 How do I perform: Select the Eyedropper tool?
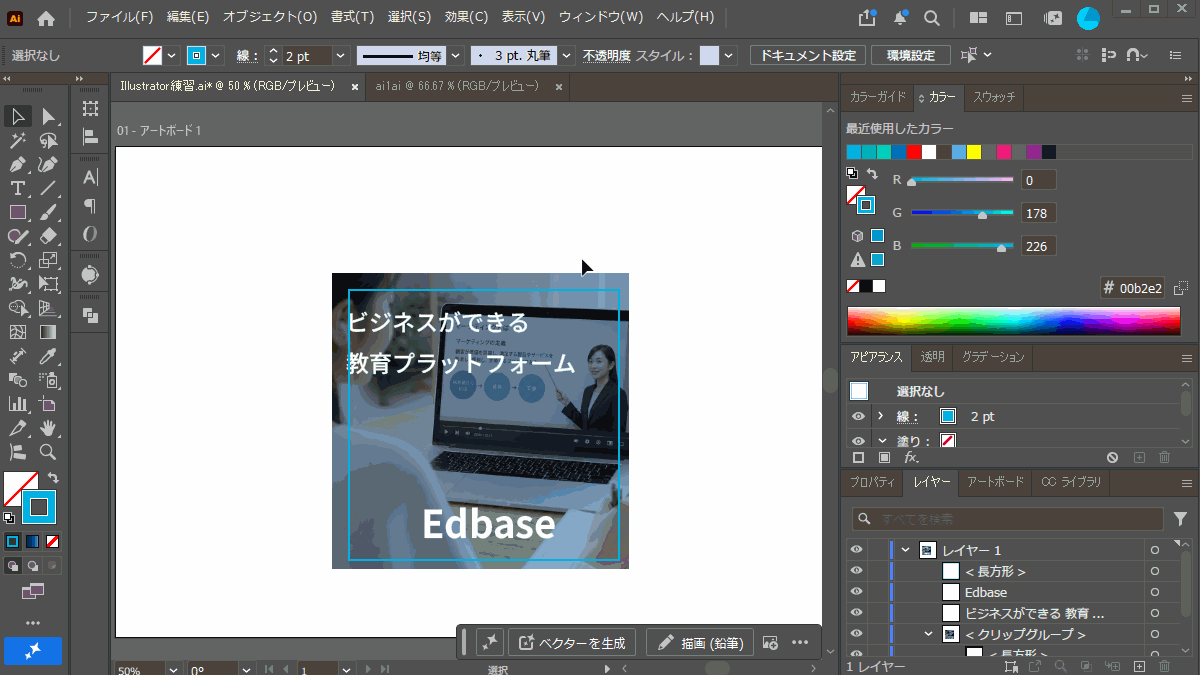coord(48,356)
